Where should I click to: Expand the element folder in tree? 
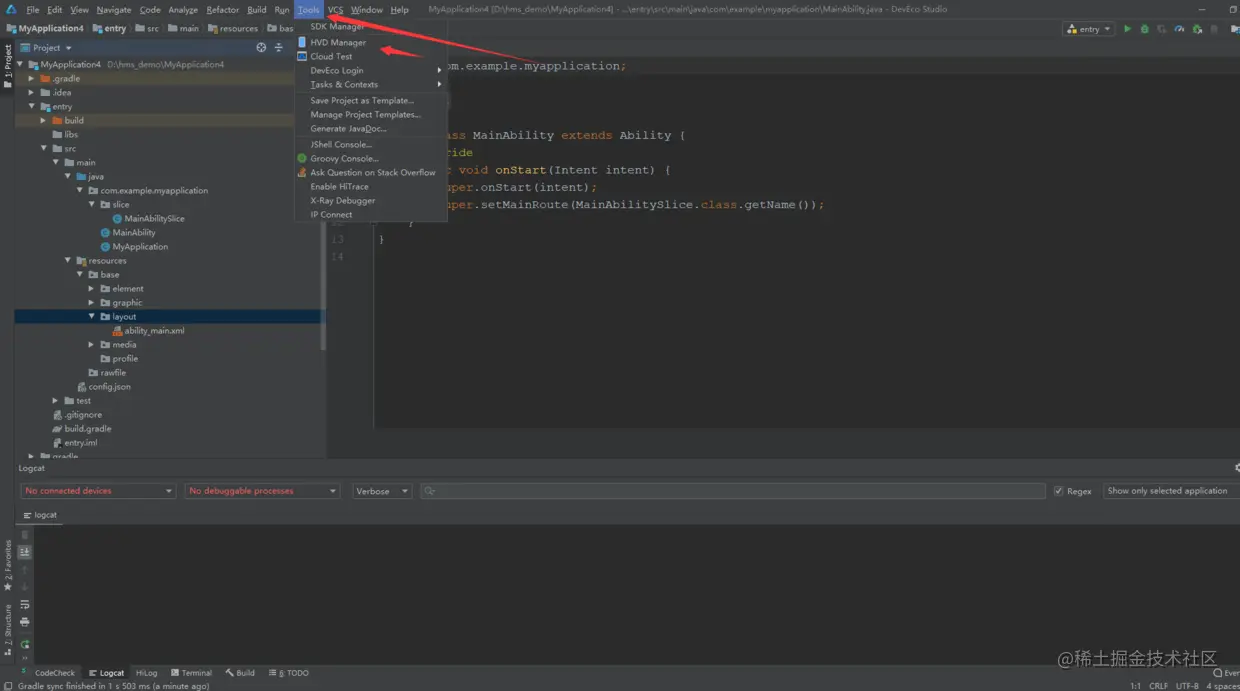[x=91, y=288]
